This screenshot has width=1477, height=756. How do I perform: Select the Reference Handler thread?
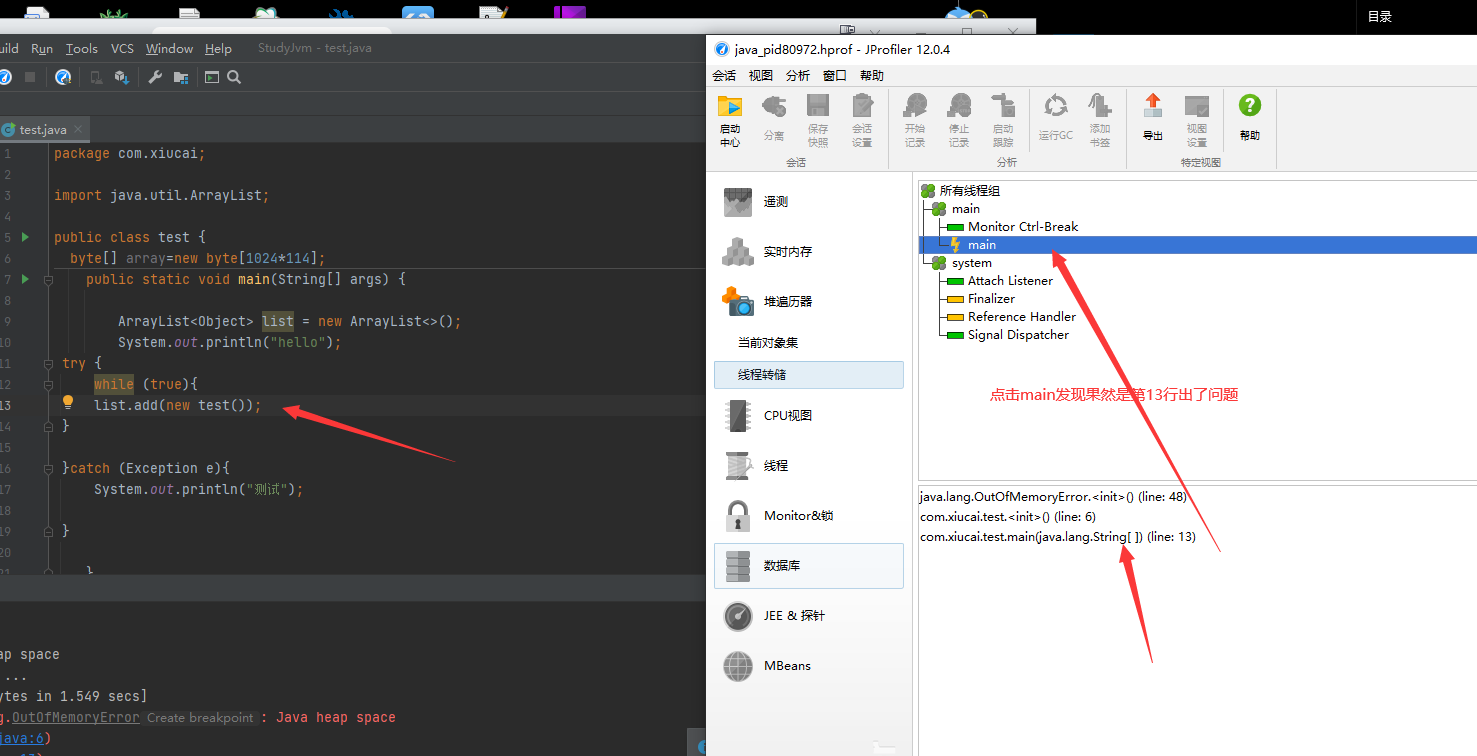(1022, 317)
